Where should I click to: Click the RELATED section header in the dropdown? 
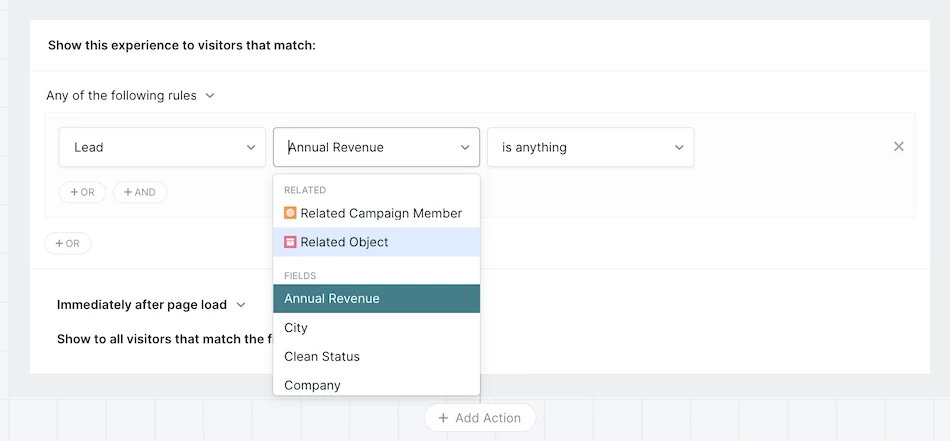point(305,190)
